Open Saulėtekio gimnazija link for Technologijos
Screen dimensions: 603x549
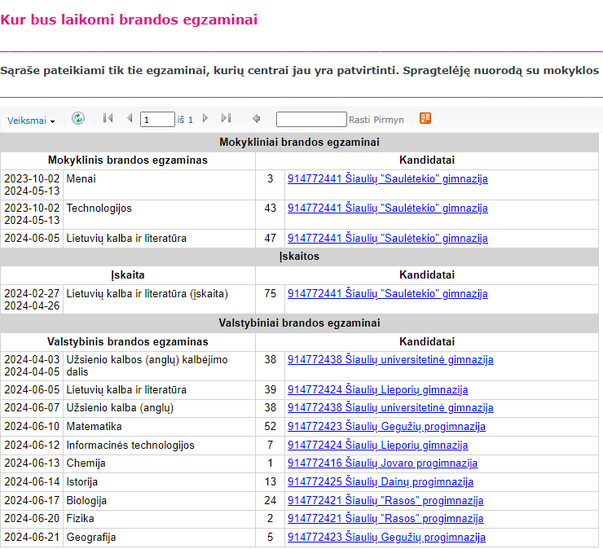coord(388,208)
